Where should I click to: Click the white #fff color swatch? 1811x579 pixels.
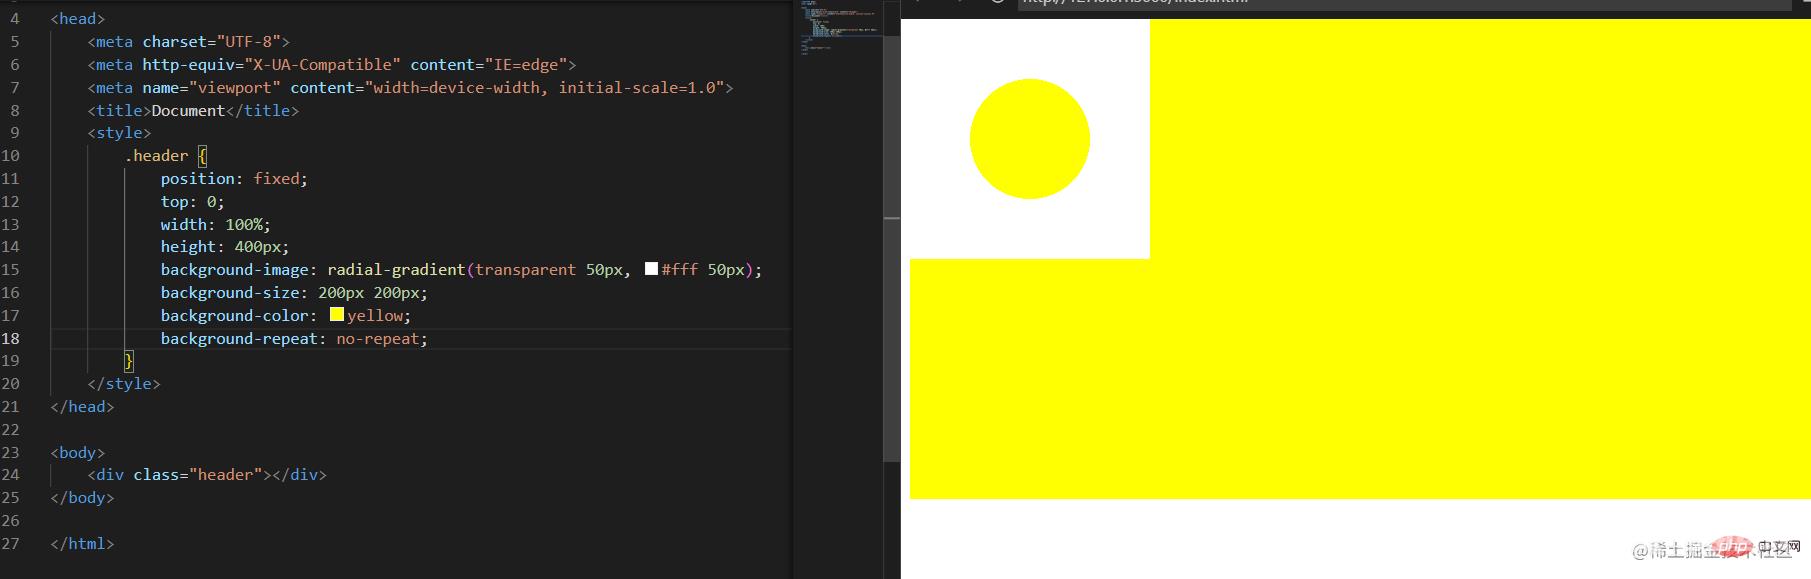tap(651, 269)
